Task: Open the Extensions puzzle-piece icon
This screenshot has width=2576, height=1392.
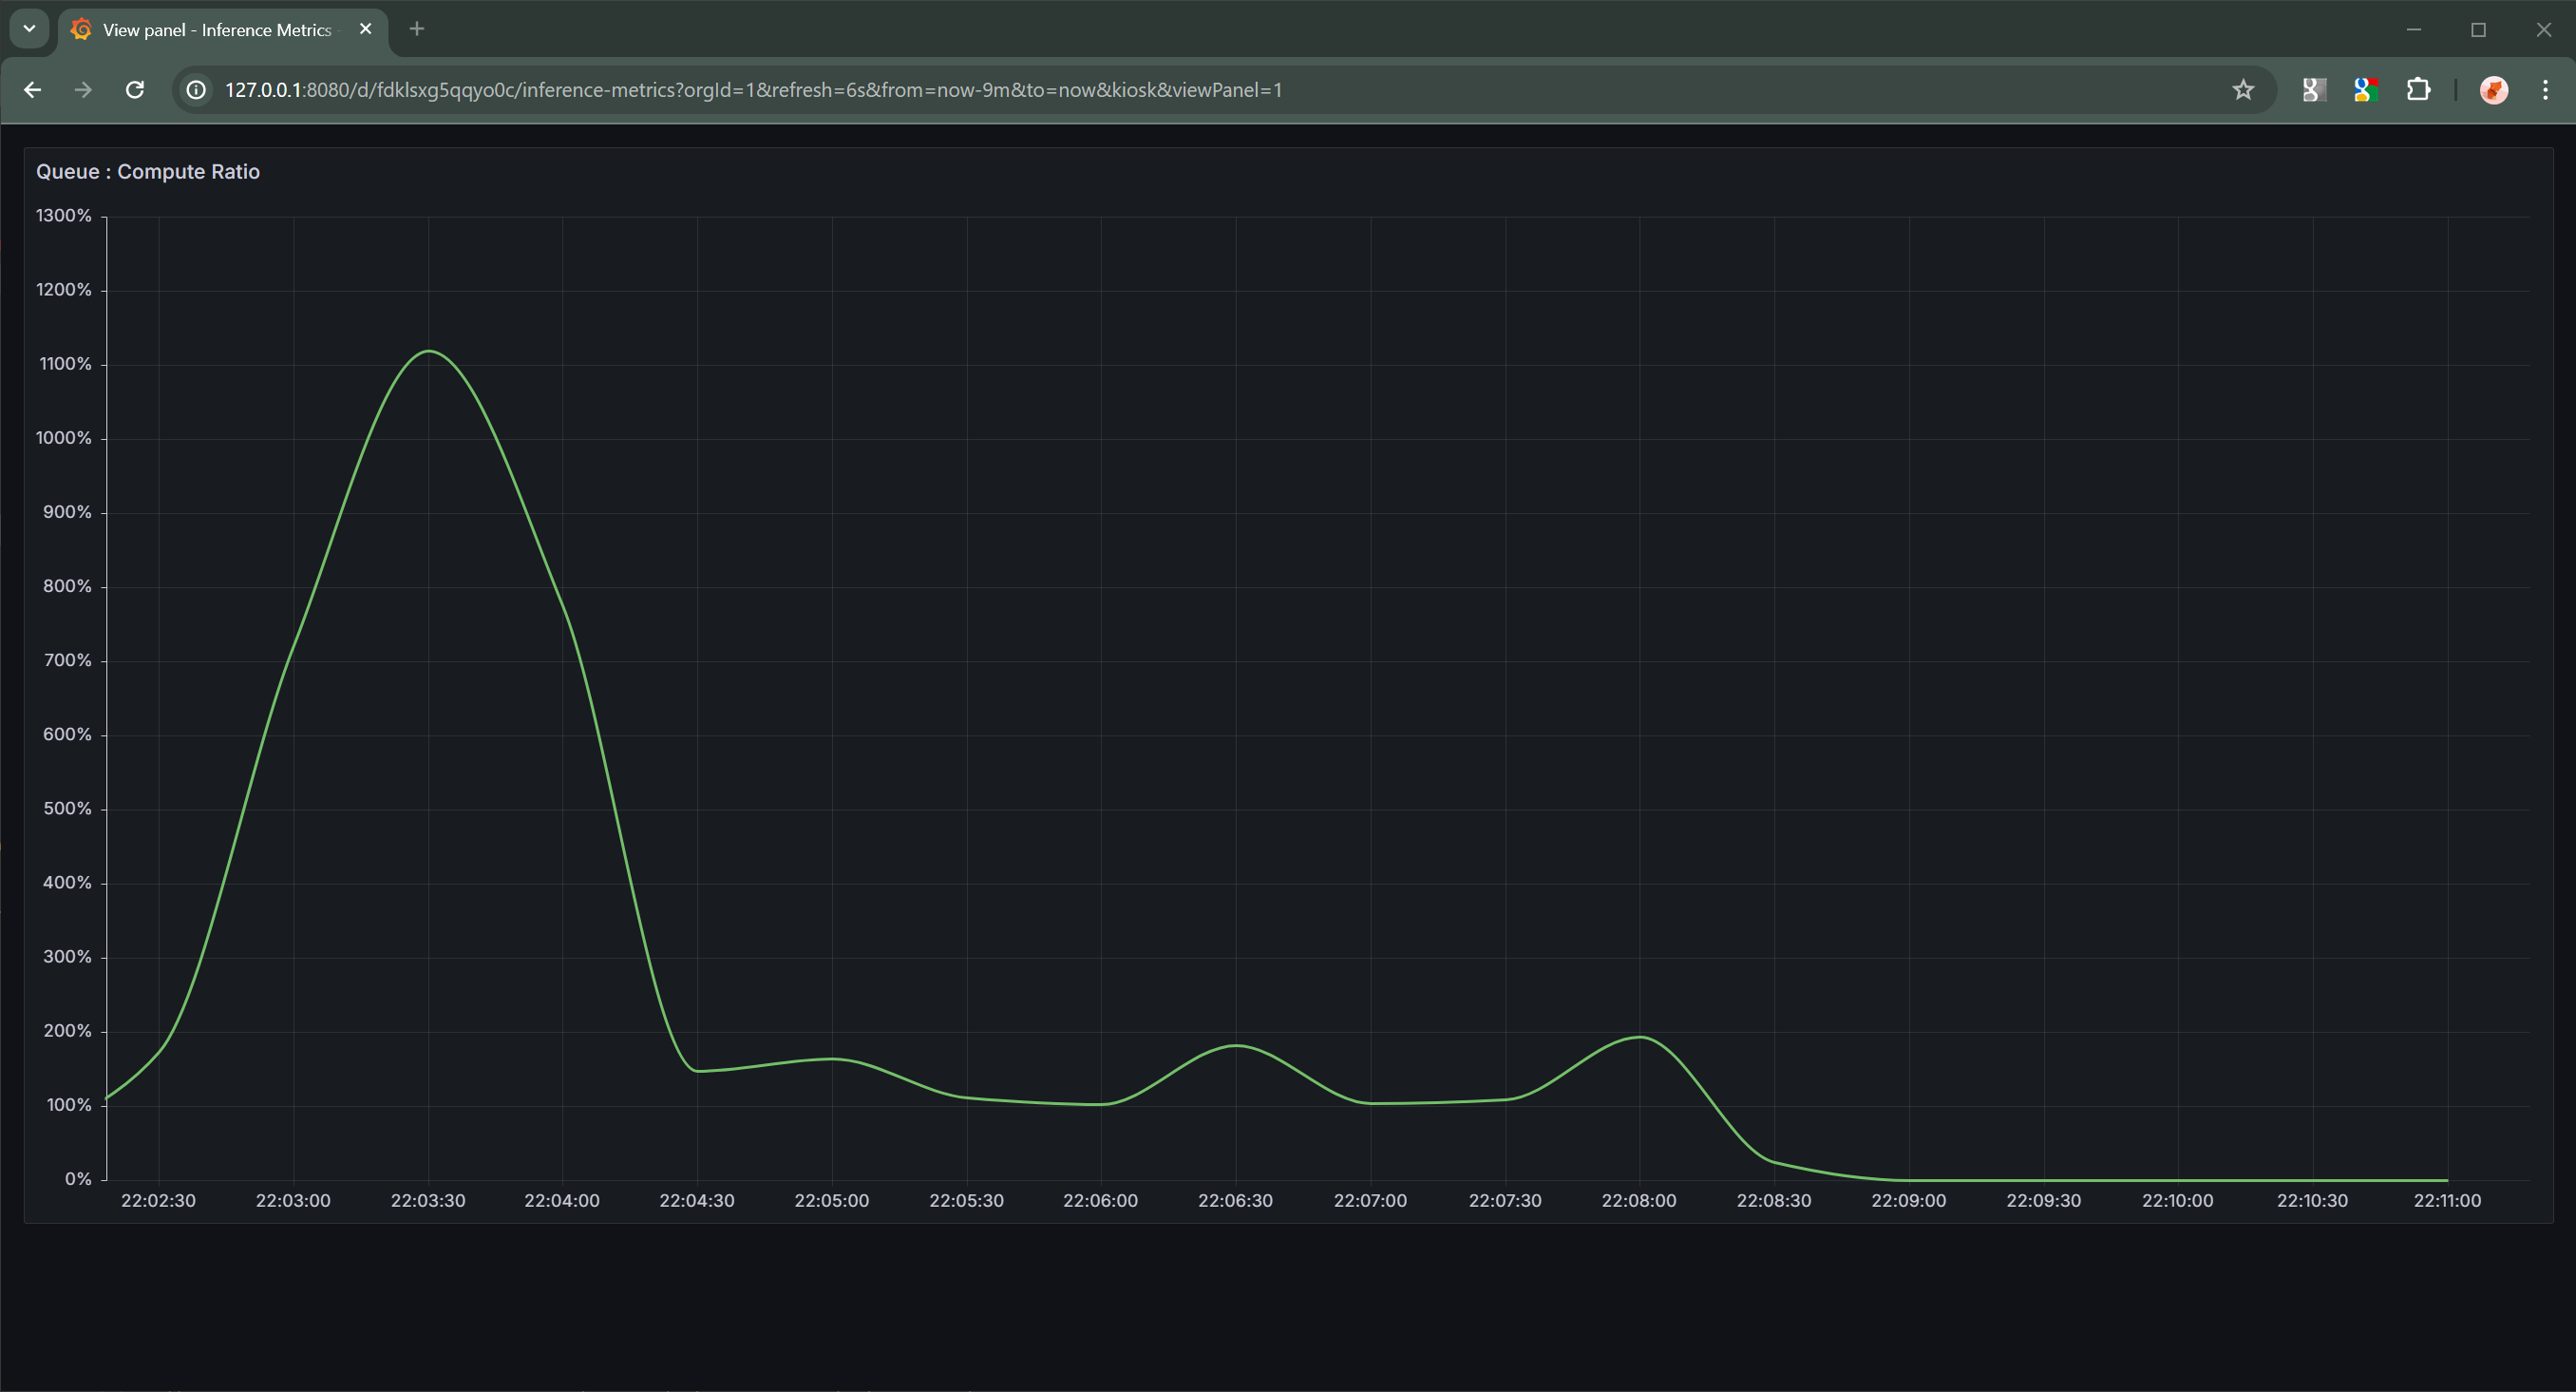Action: [x=2419, y=90]
